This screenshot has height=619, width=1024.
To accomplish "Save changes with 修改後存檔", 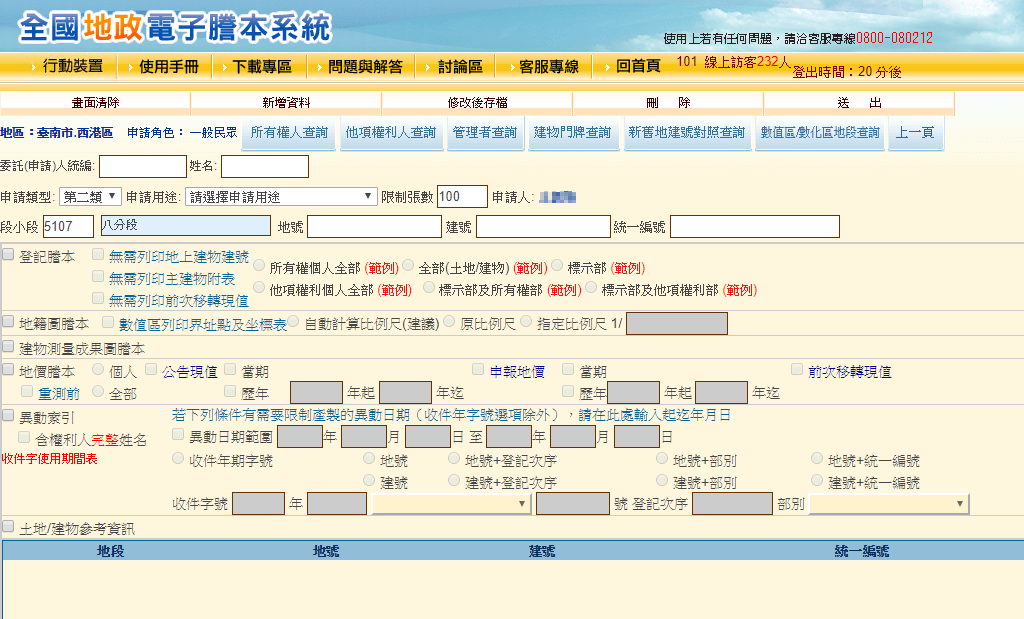I will click(x=475, y=102).
